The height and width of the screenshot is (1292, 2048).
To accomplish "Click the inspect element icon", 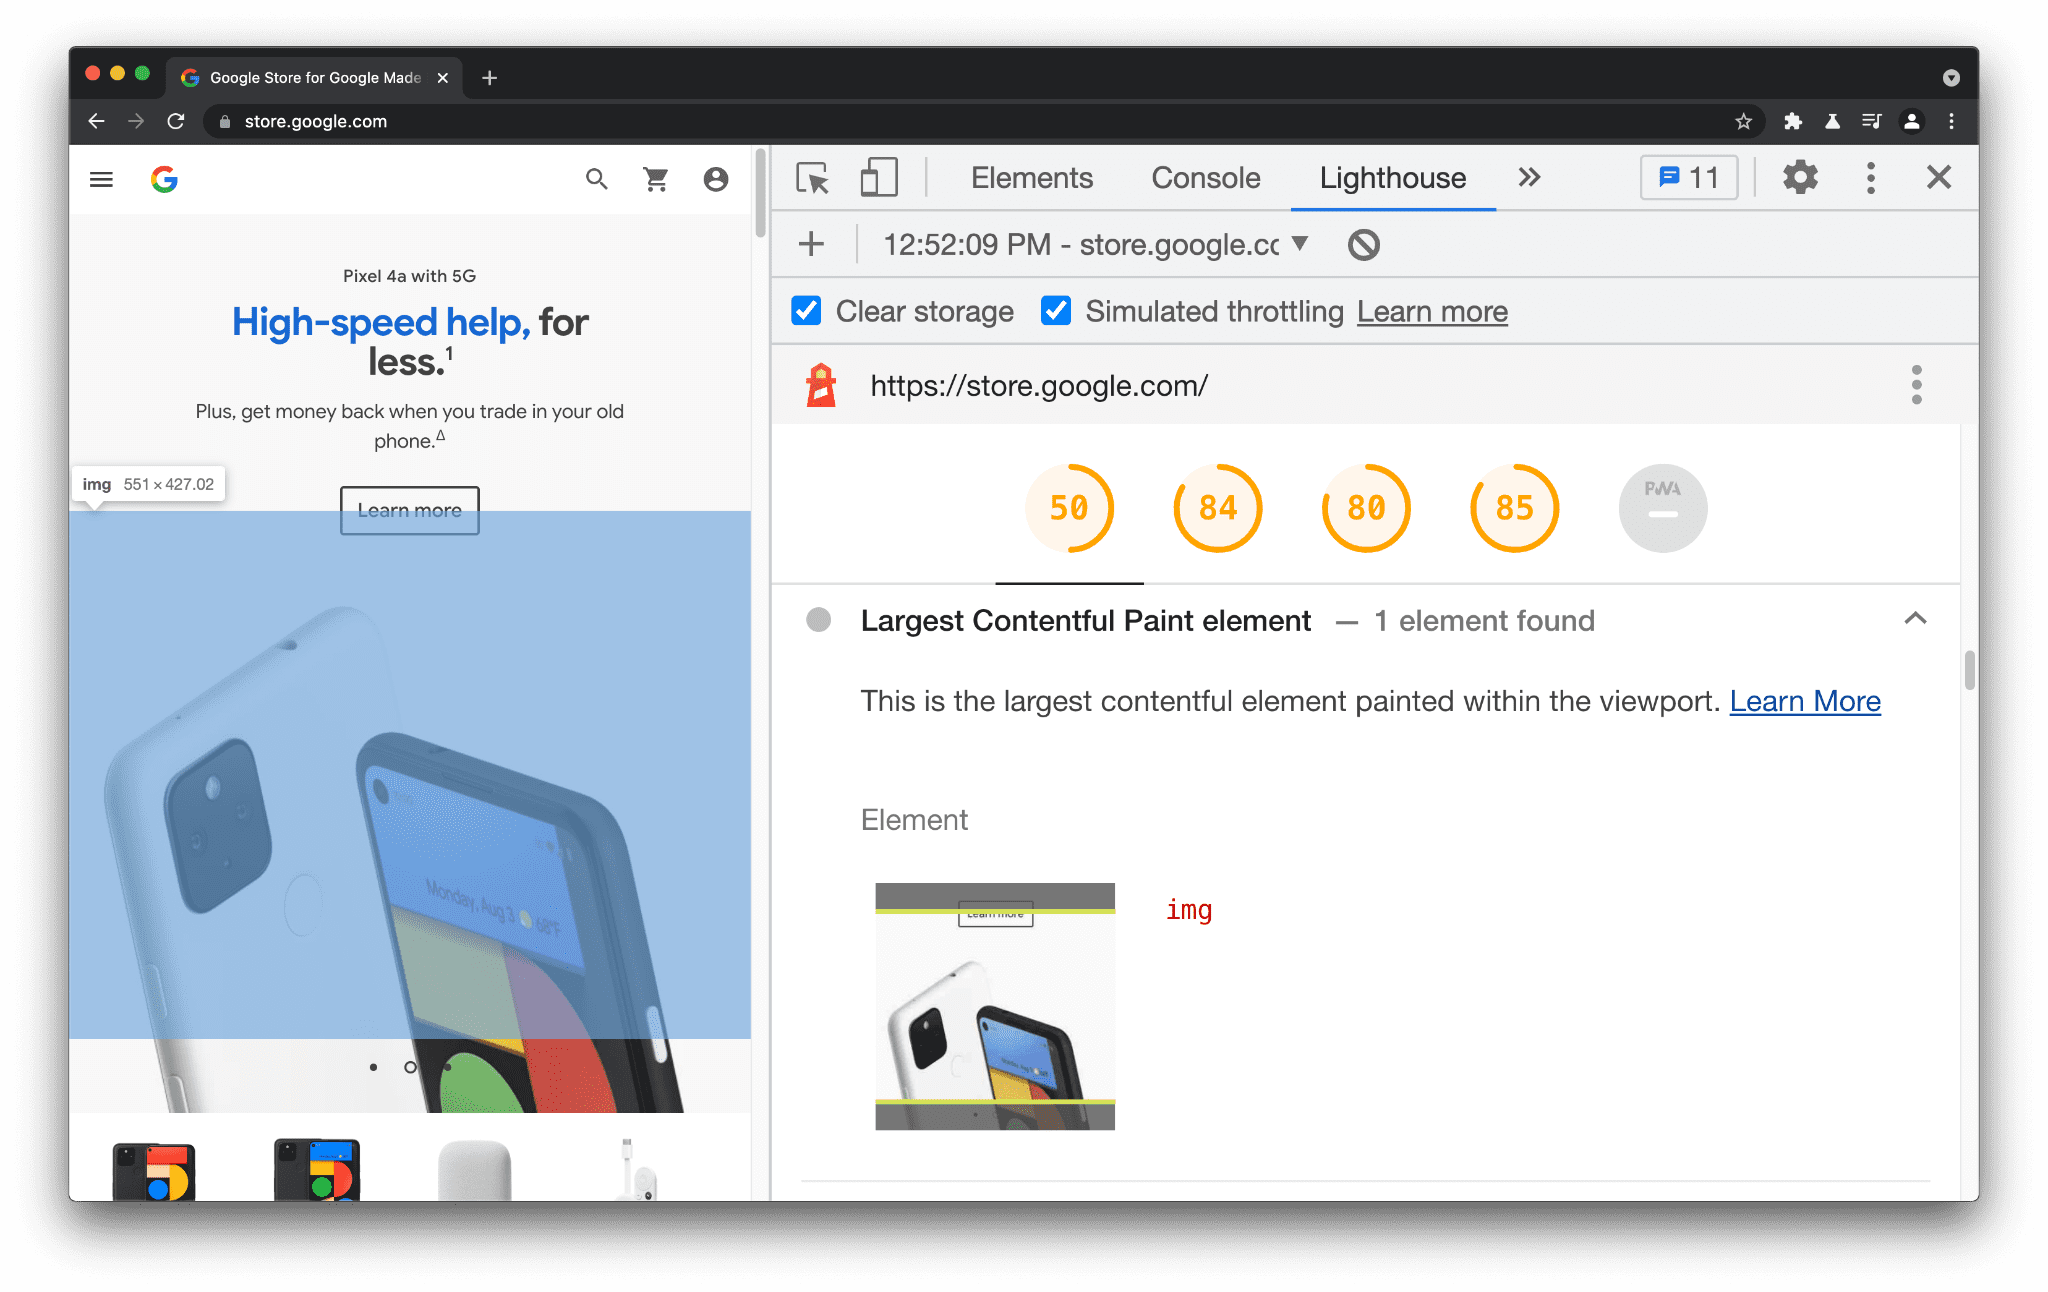I will coord(814,177).
